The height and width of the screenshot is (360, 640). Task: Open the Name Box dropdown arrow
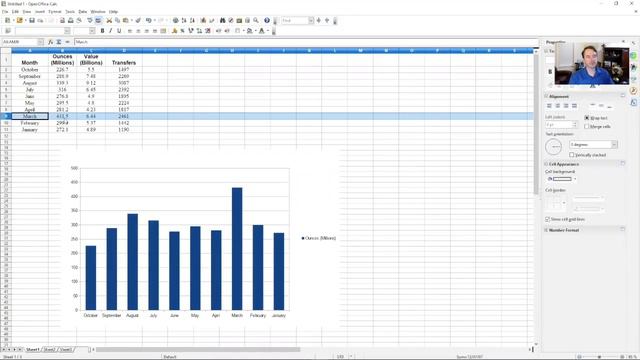(x=40, y=42)
